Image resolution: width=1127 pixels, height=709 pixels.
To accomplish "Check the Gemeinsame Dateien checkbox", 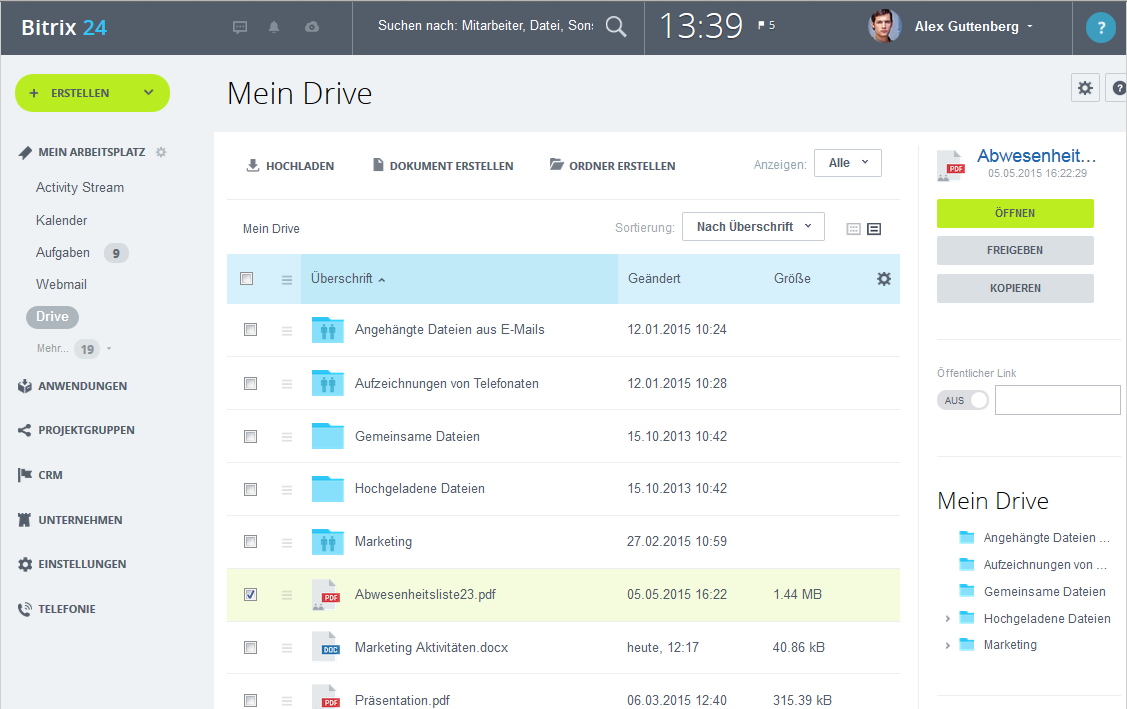I will coord(250,436).
